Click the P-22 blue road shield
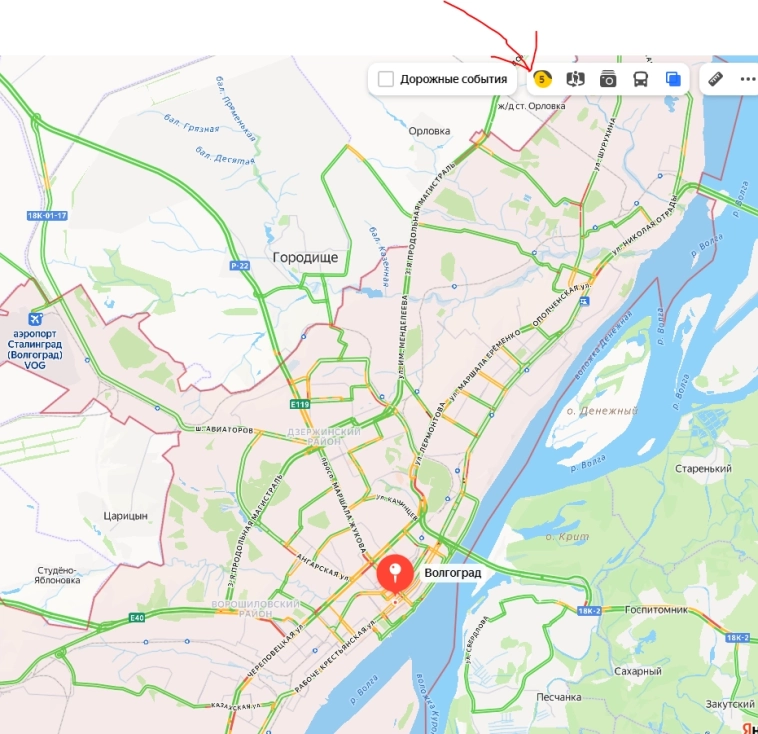 point(239,265)
